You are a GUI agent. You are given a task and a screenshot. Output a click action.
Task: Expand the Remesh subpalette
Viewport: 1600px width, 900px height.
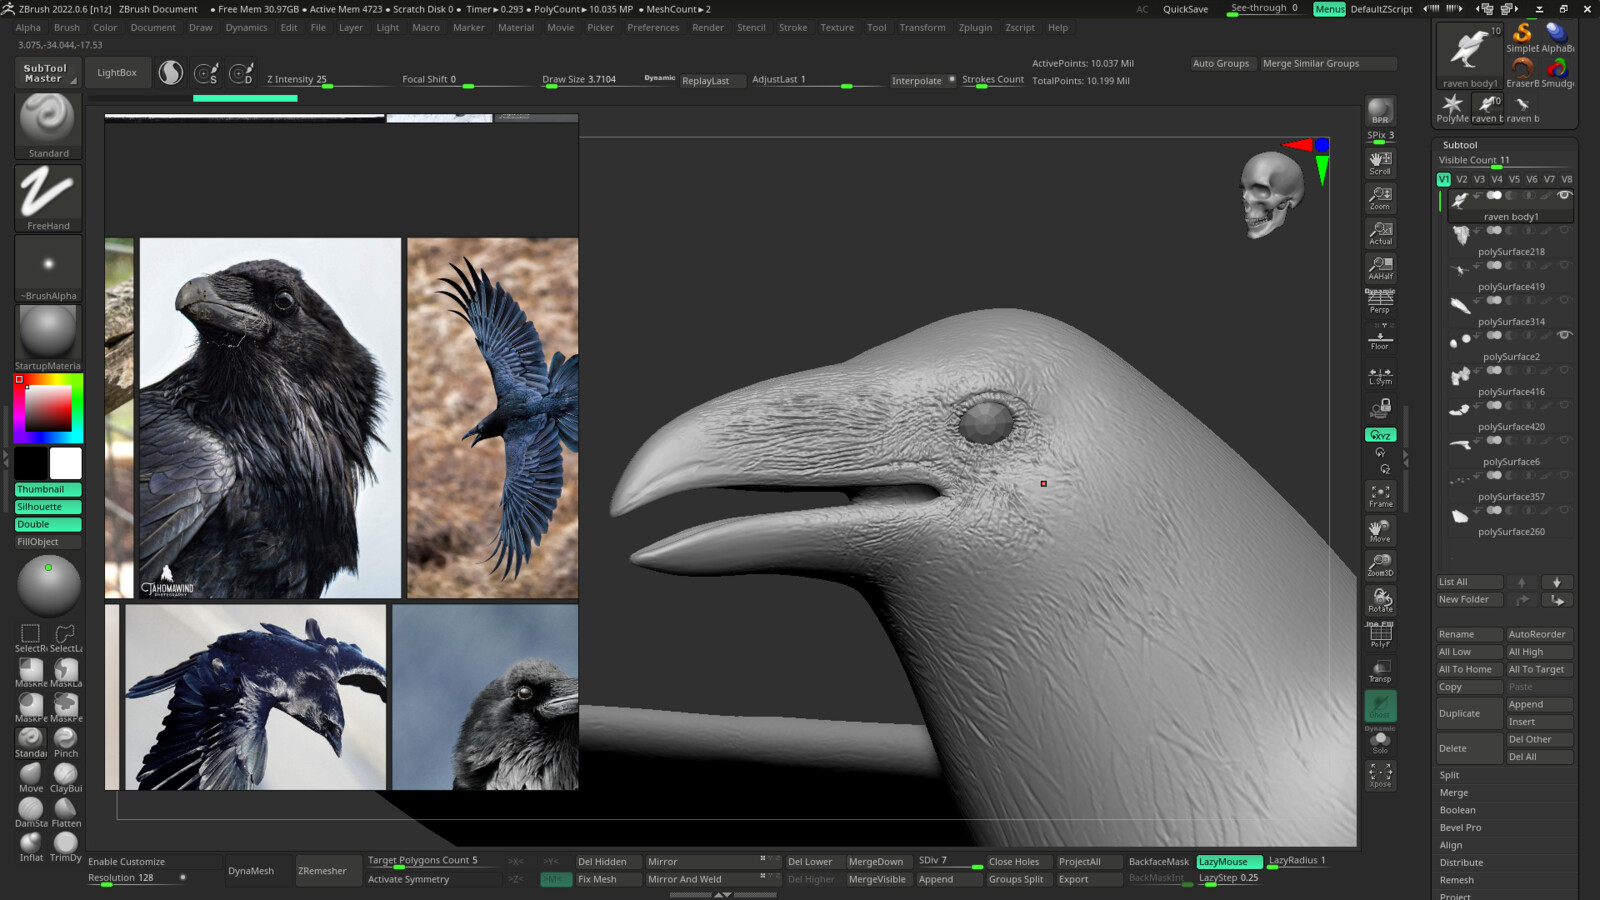(1456, 880)
